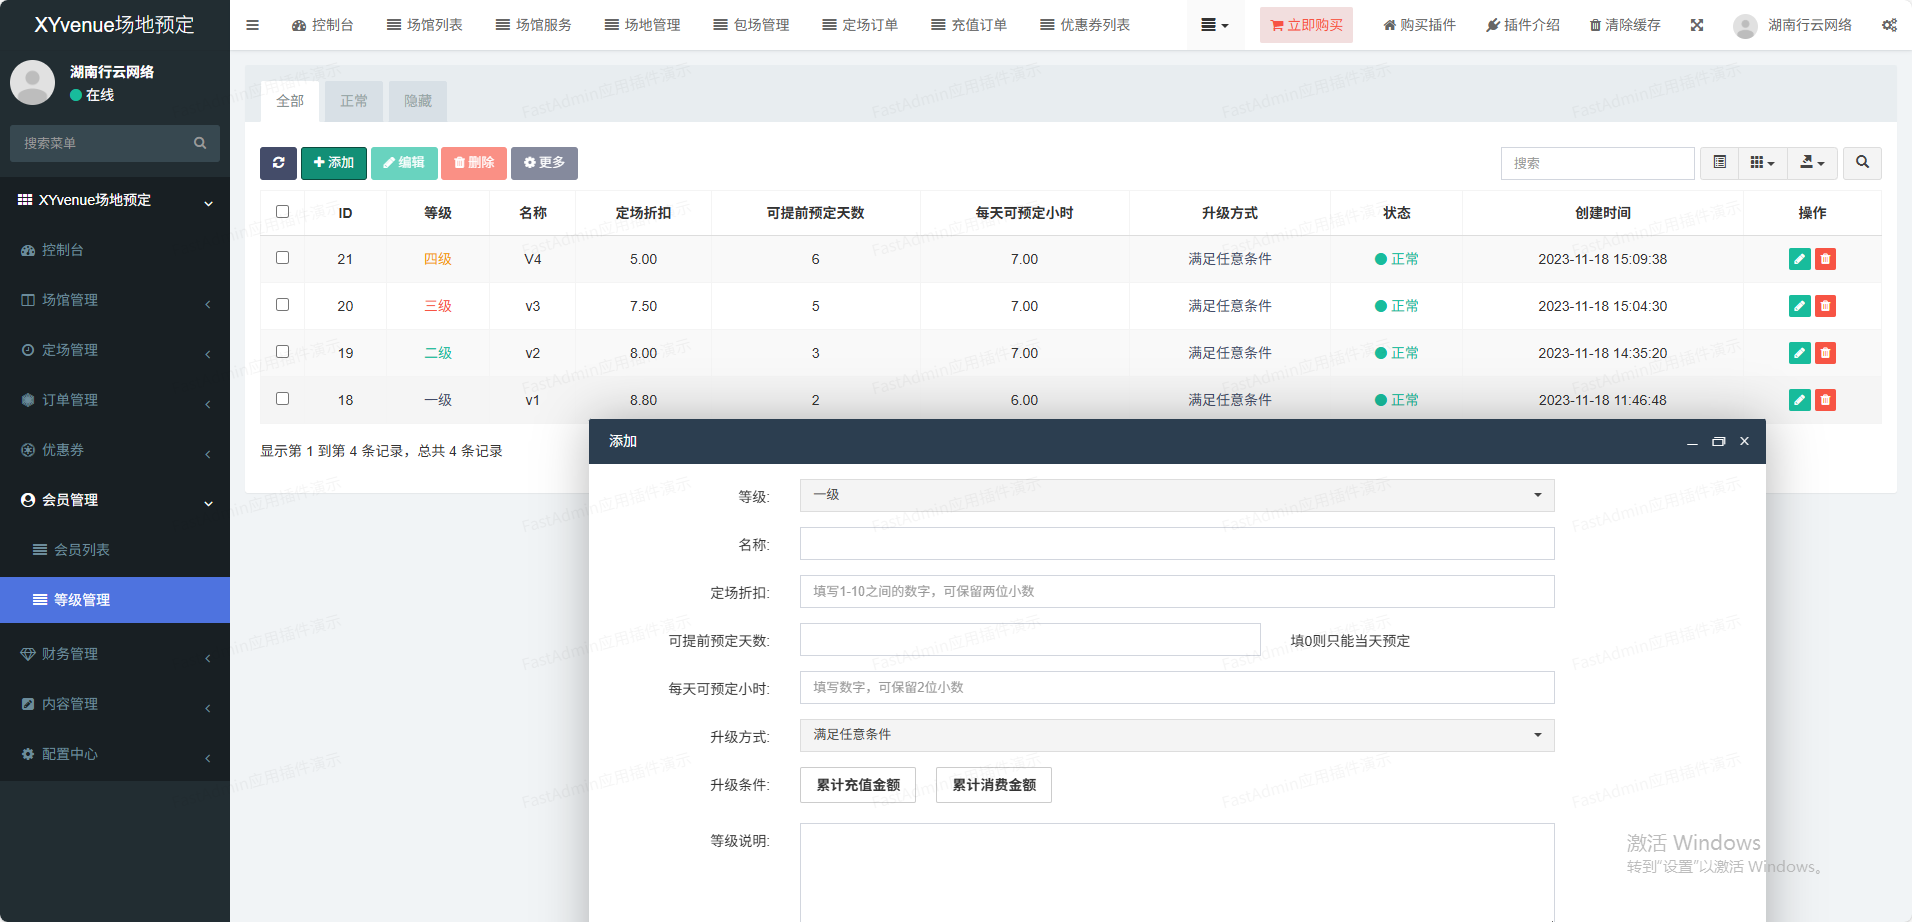This screenshot has width=1912, height=922.
Task: Click the edit pencil icon for row 21
Action: 1799,259
